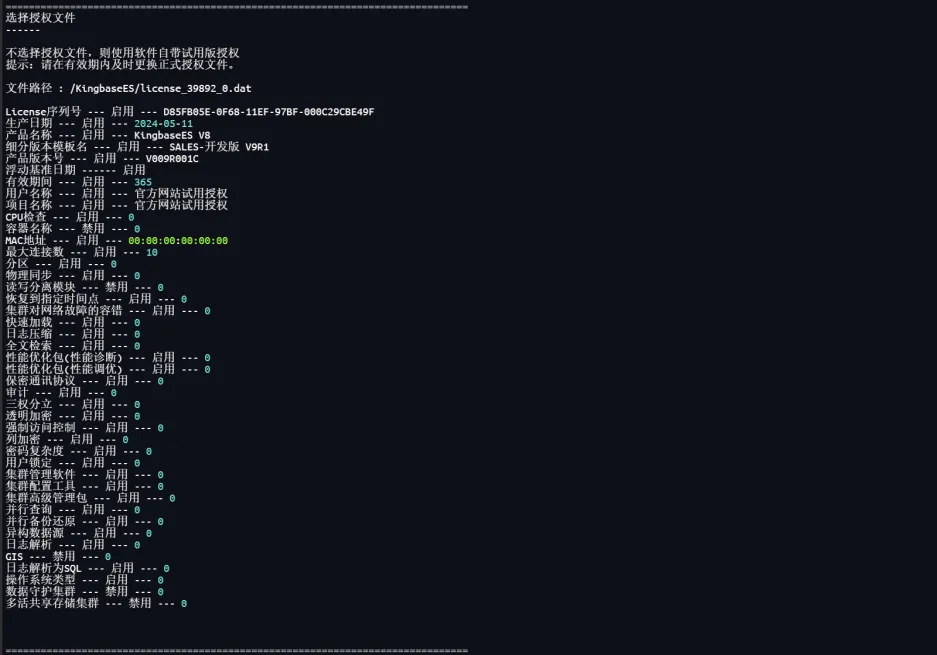This screenshot has width=937, height=655.
Task: Click the 读写分离模块 line
Action: 84,287
